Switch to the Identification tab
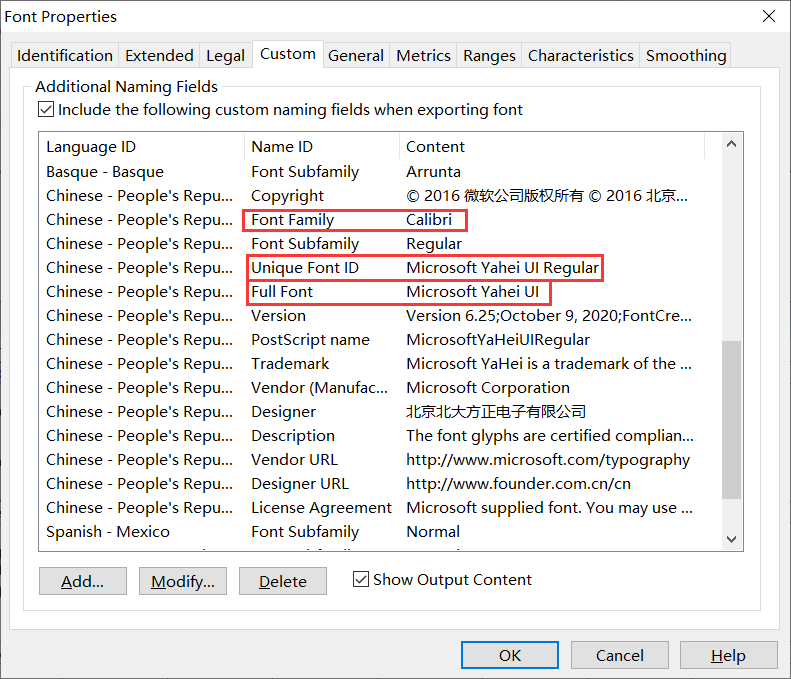 [65, 55]
